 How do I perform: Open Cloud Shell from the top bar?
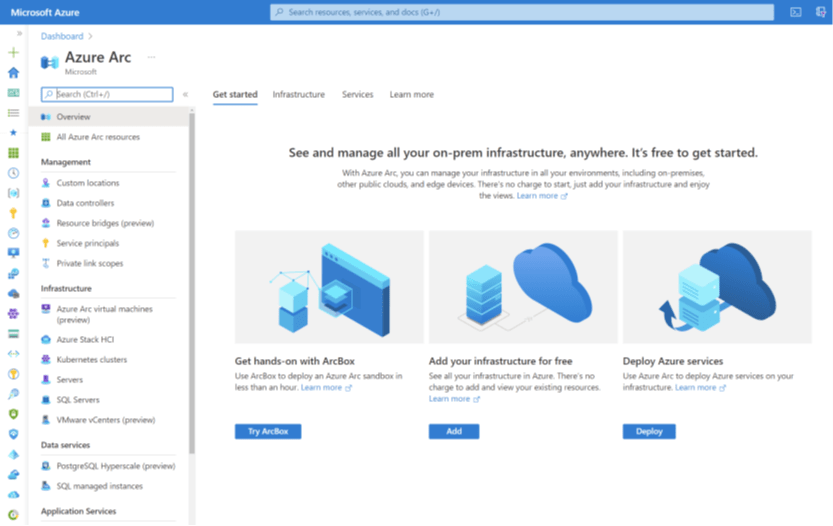(x=796, y=12)
